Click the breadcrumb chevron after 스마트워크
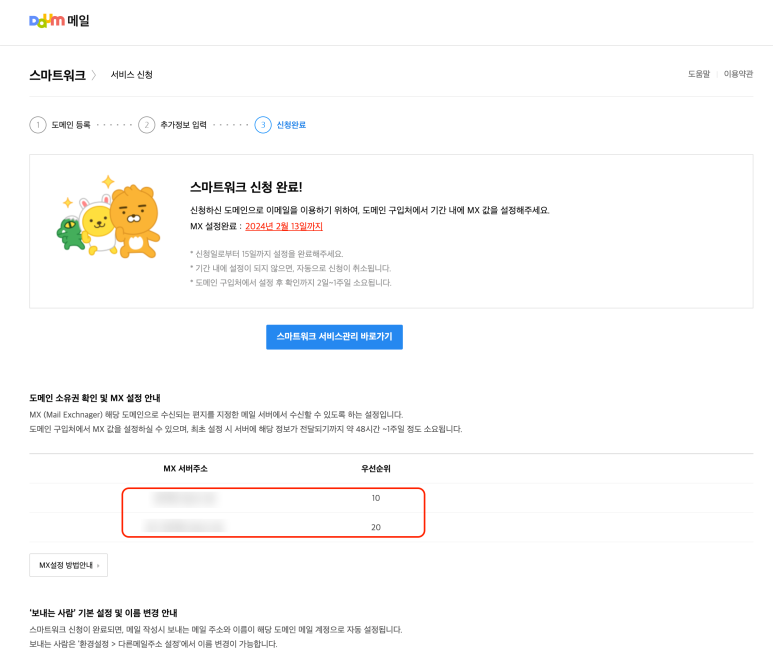The width and height of the screenshot is (773, 656). point(94,75)
